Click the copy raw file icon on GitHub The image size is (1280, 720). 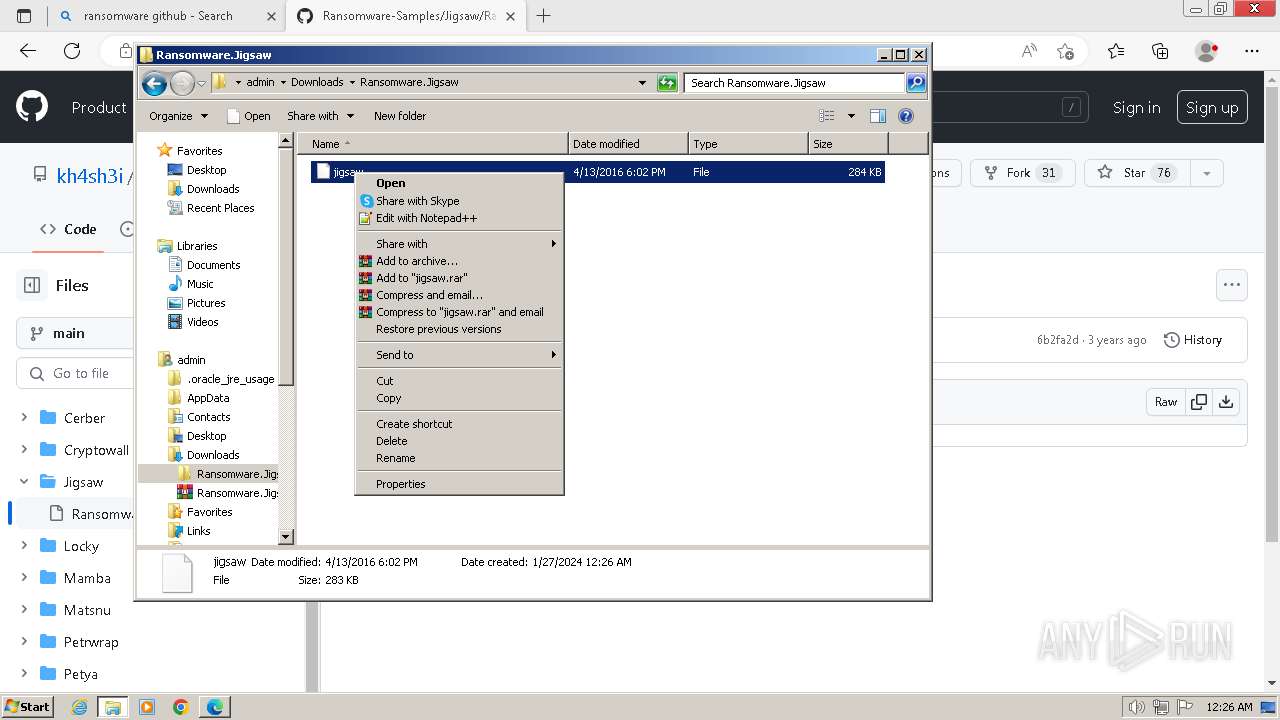(x=1198, y=402)
